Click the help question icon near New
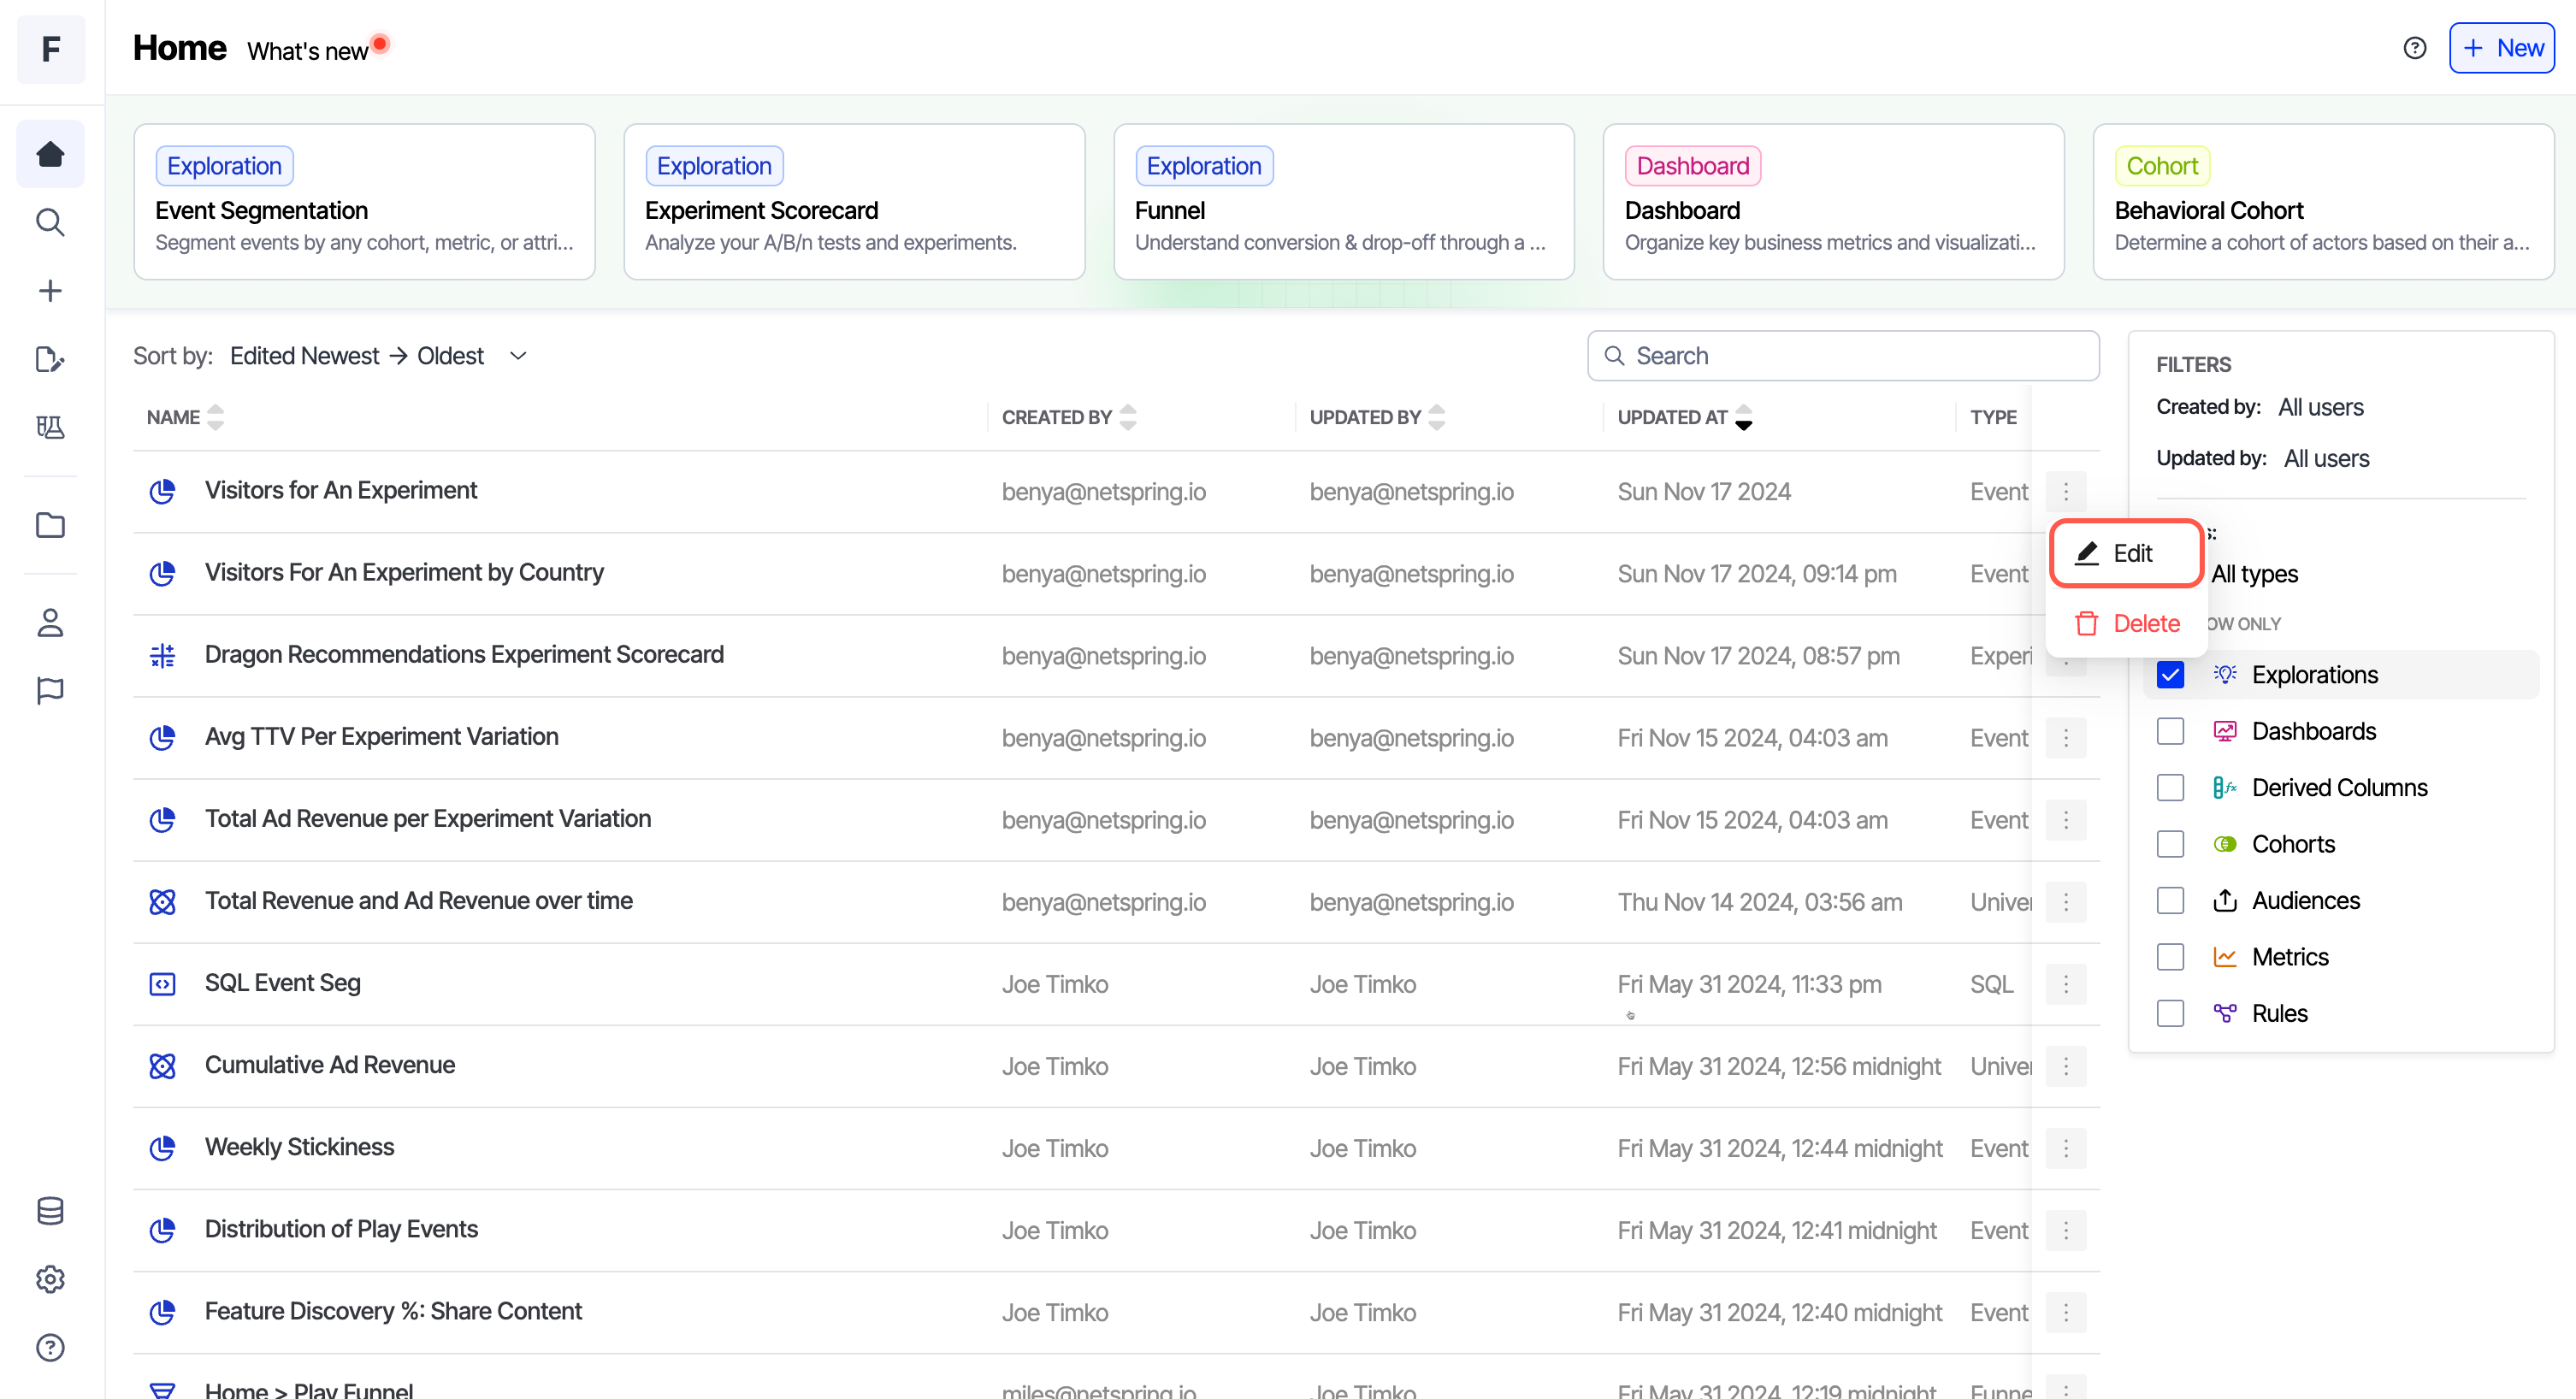The height and width of the screenshot is (1399, 2576). tap(2414, 48)
